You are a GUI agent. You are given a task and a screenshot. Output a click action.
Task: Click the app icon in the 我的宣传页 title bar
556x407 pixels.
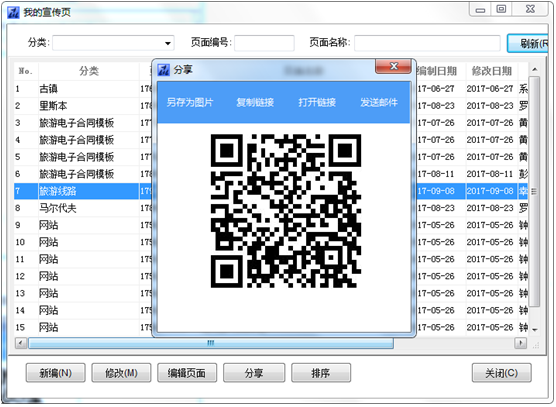pos(13,12)
